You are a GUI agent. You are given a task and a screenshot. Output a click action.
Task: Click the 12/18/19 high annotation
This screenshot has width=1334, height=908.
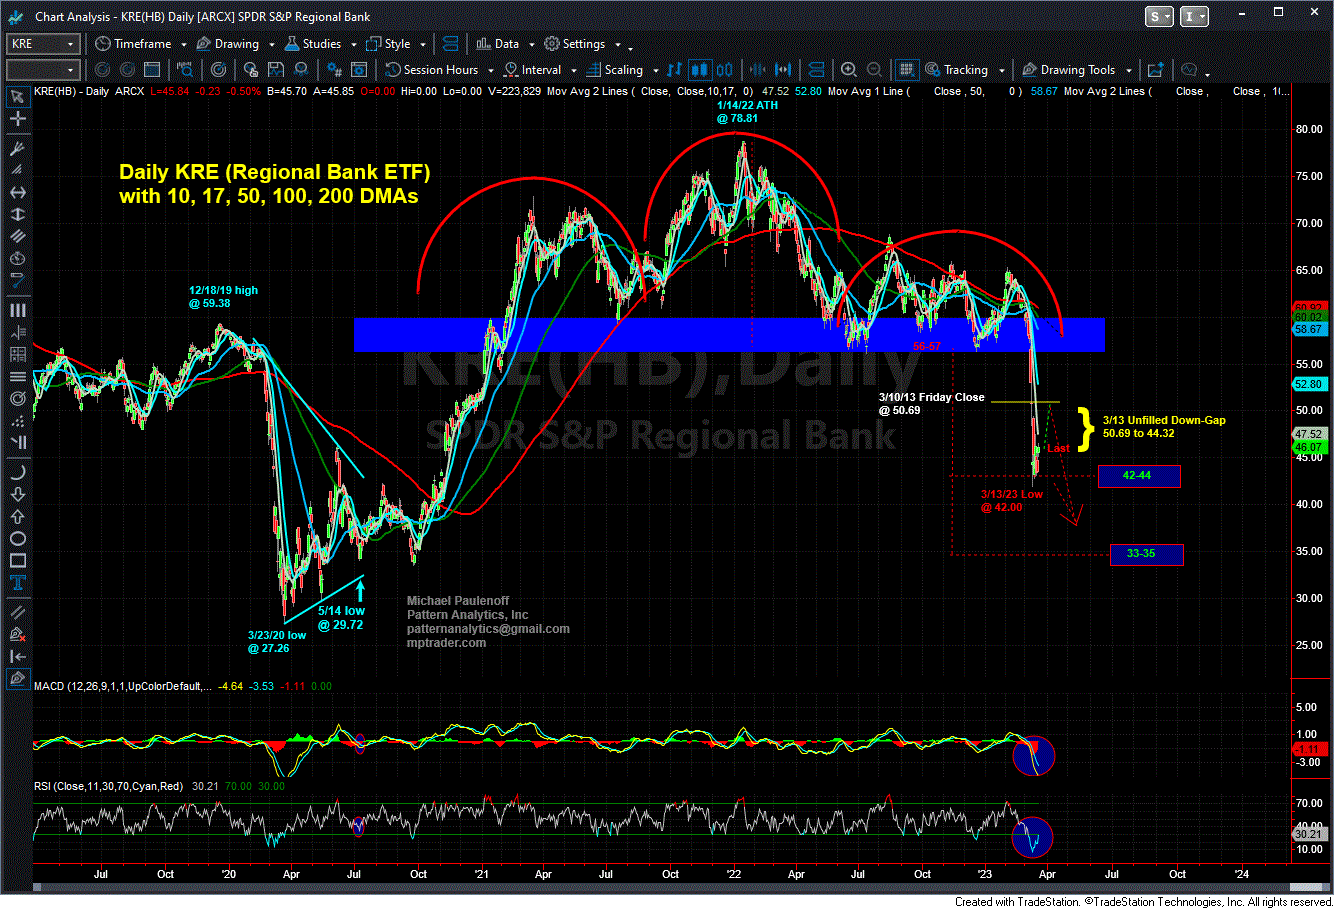223,297
